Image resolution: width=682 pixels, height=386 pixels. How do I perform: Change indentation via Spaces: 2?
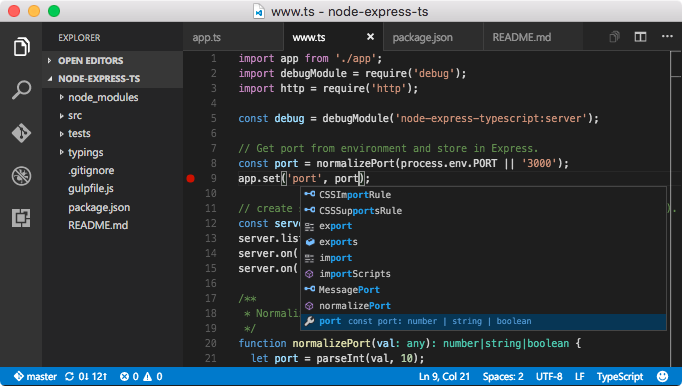503,376
